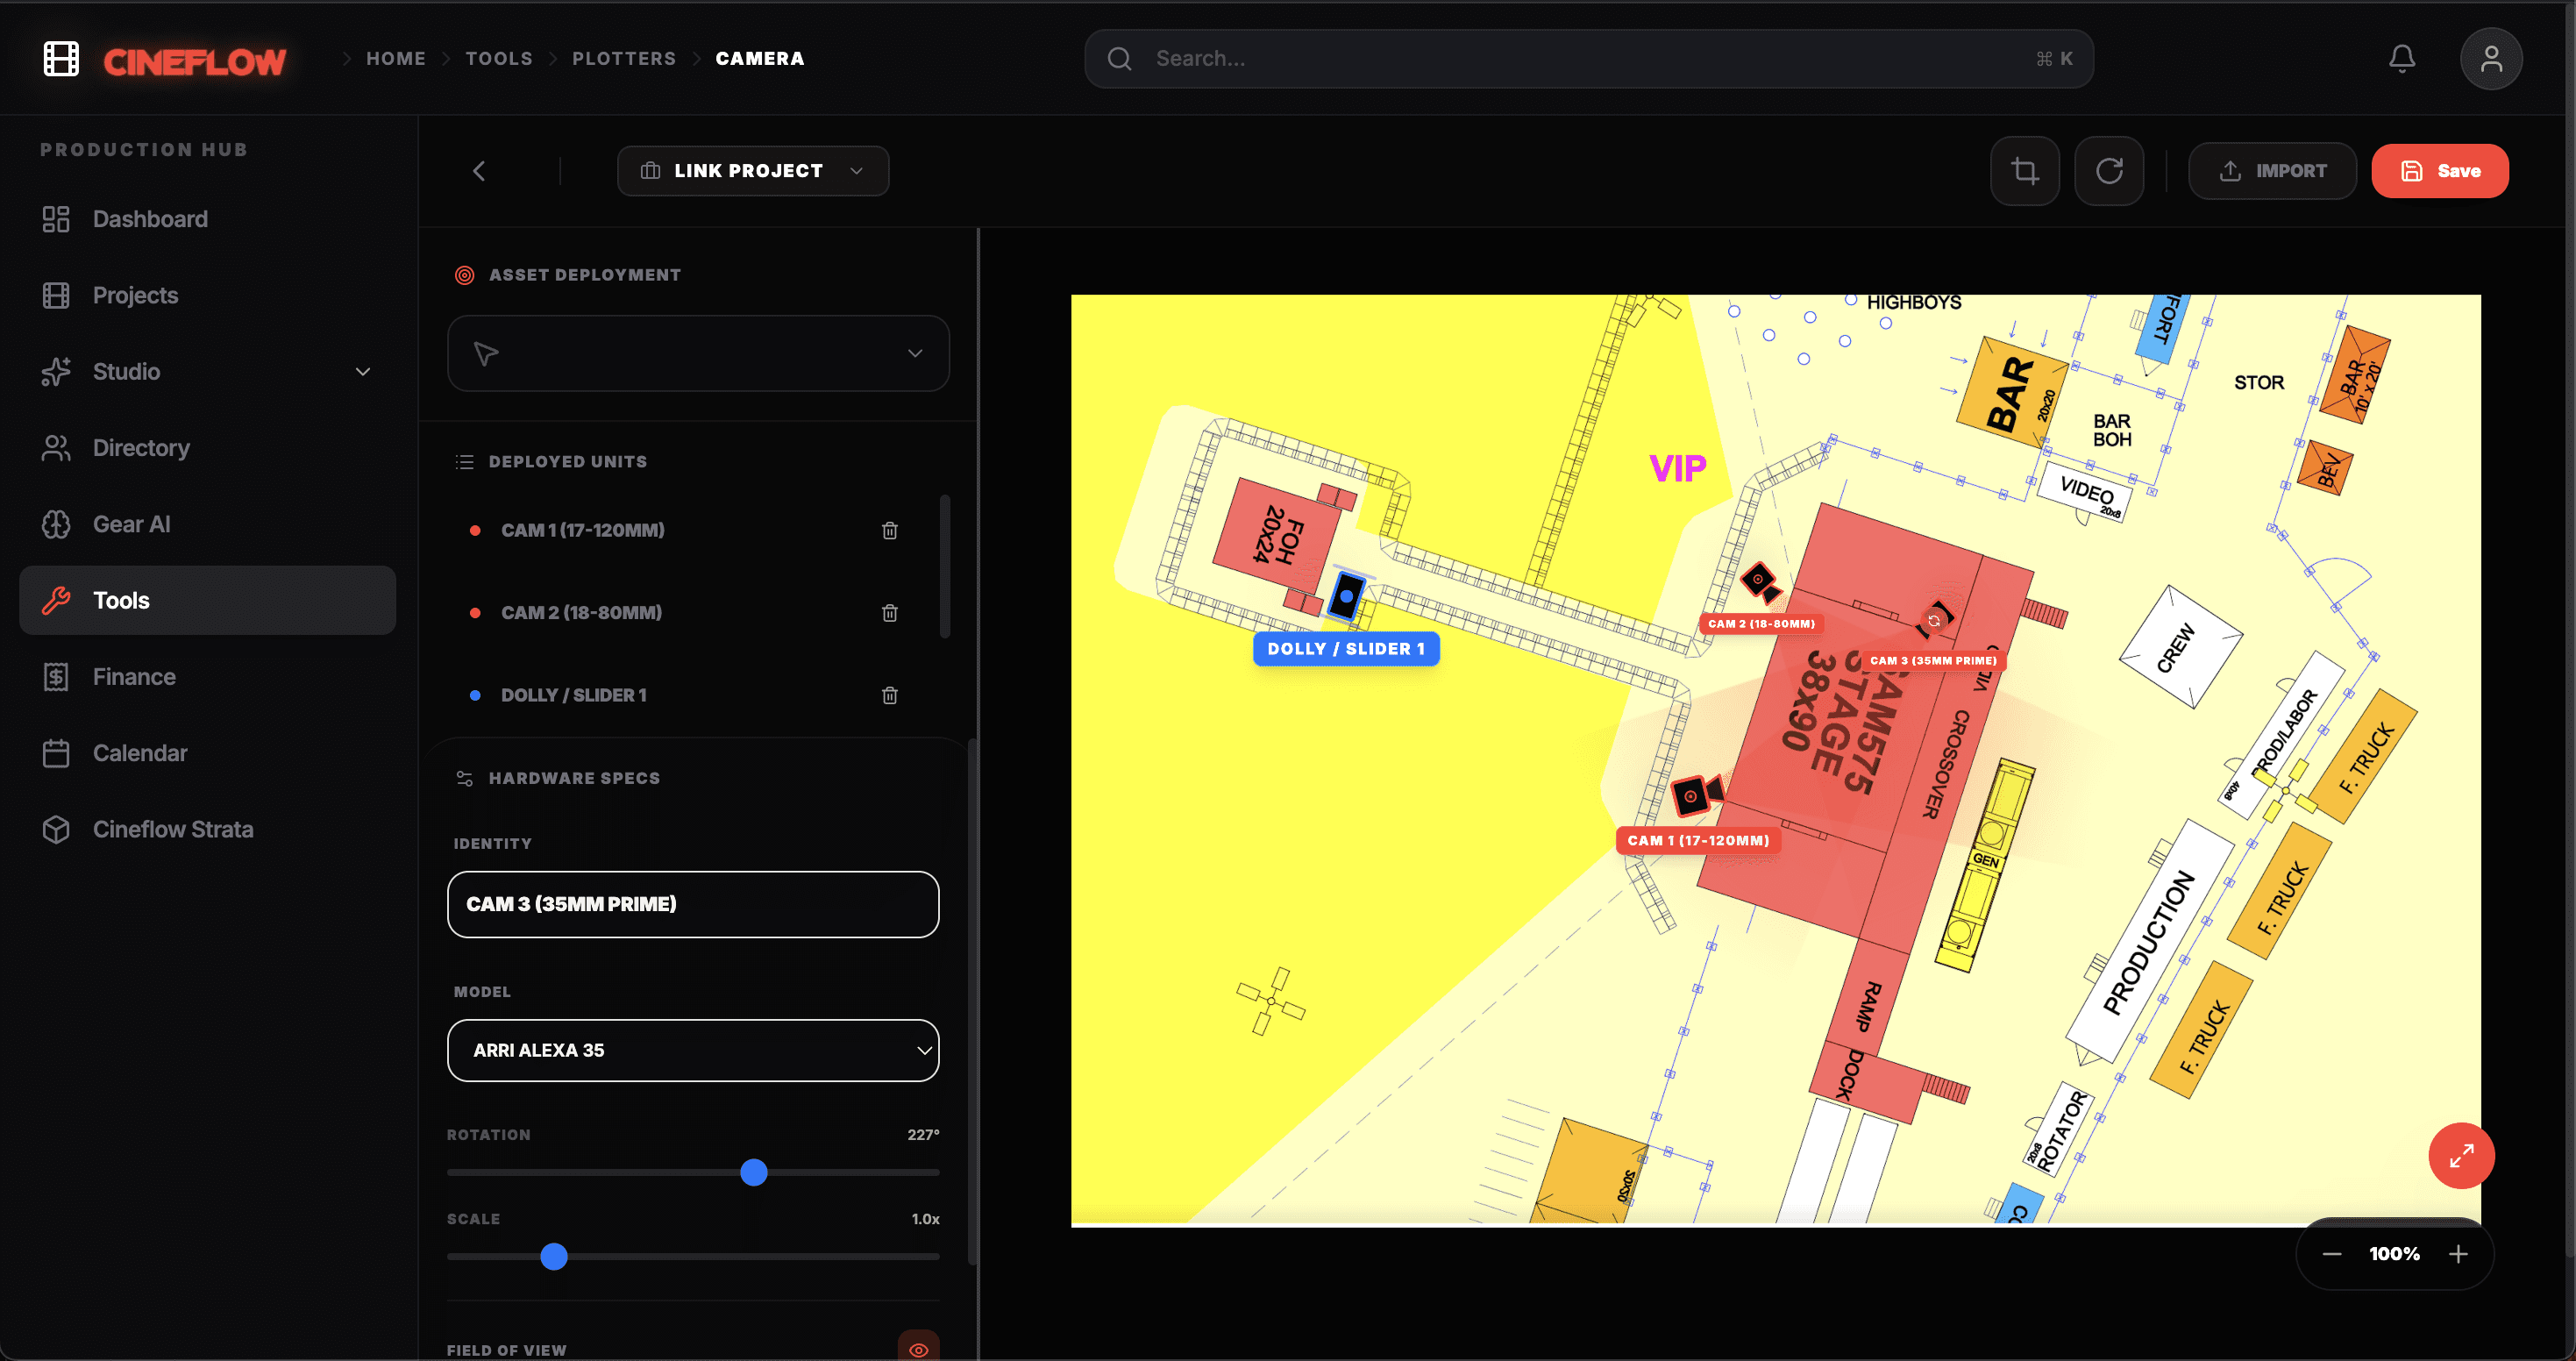Open the Link Project dropdown
The width and height of the screenshot is (2576, 1361).
(x=752, y=171)
